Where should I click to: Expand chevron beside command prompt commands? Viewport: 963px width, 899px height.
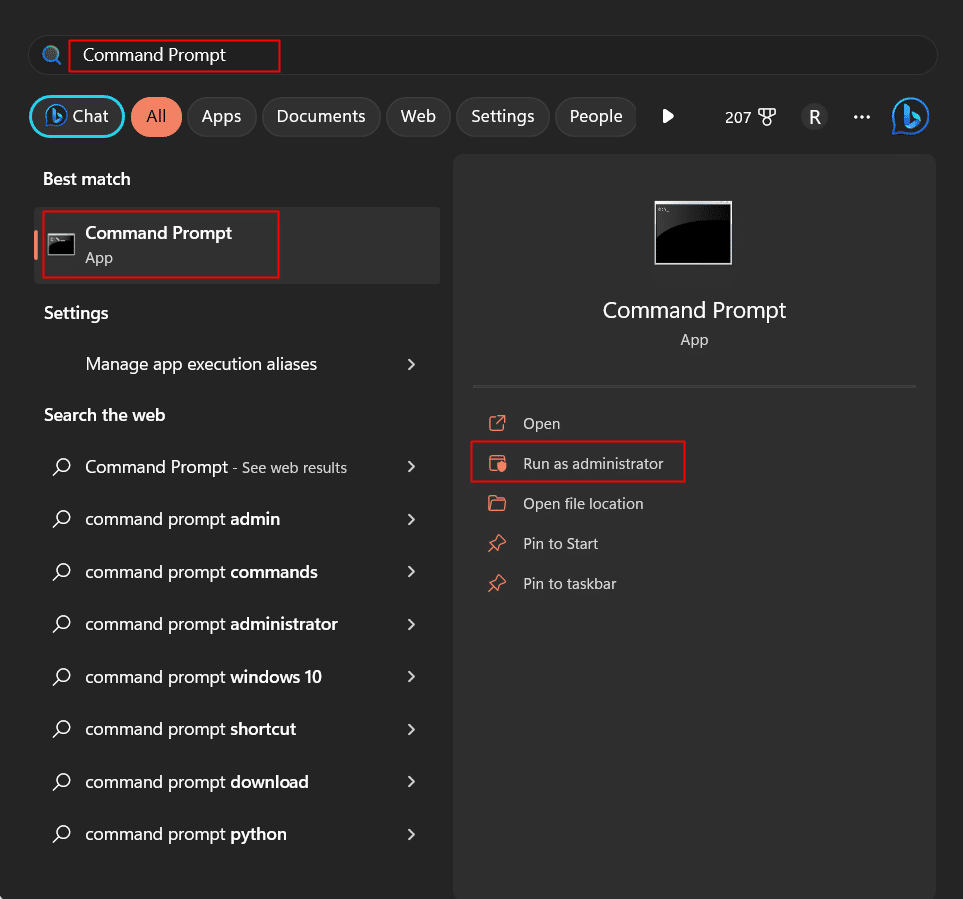(x=411, y=572)
